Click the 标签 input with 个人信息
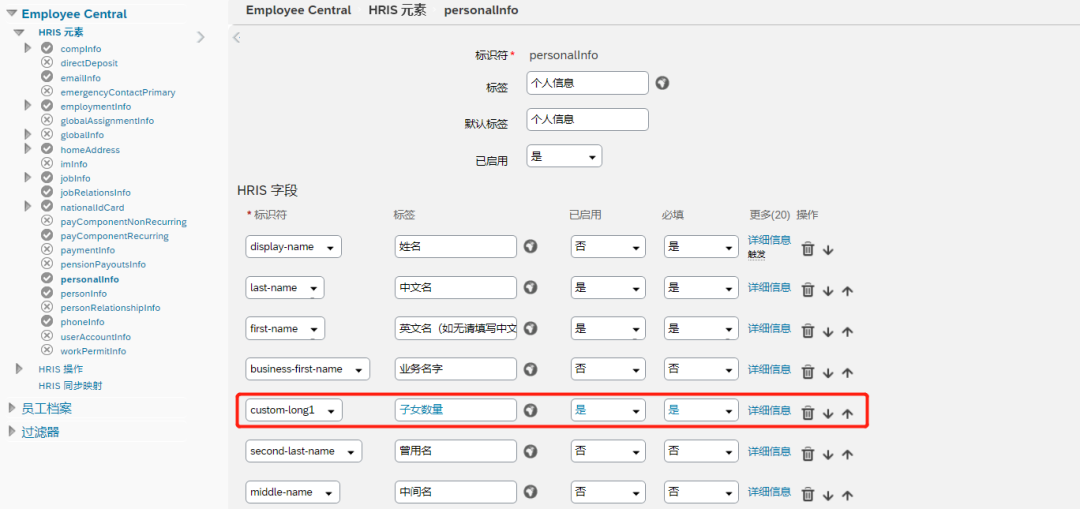 588,83
